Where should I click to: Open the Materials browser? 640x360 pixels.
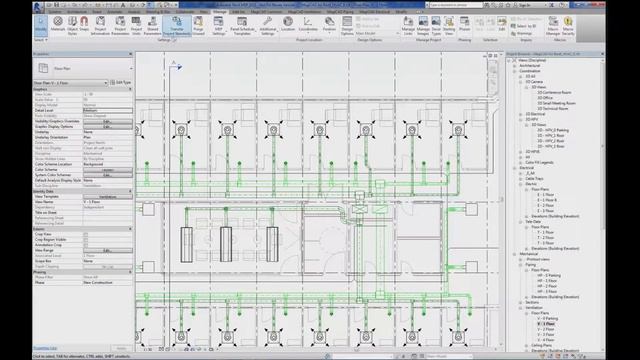coord(58,24)
